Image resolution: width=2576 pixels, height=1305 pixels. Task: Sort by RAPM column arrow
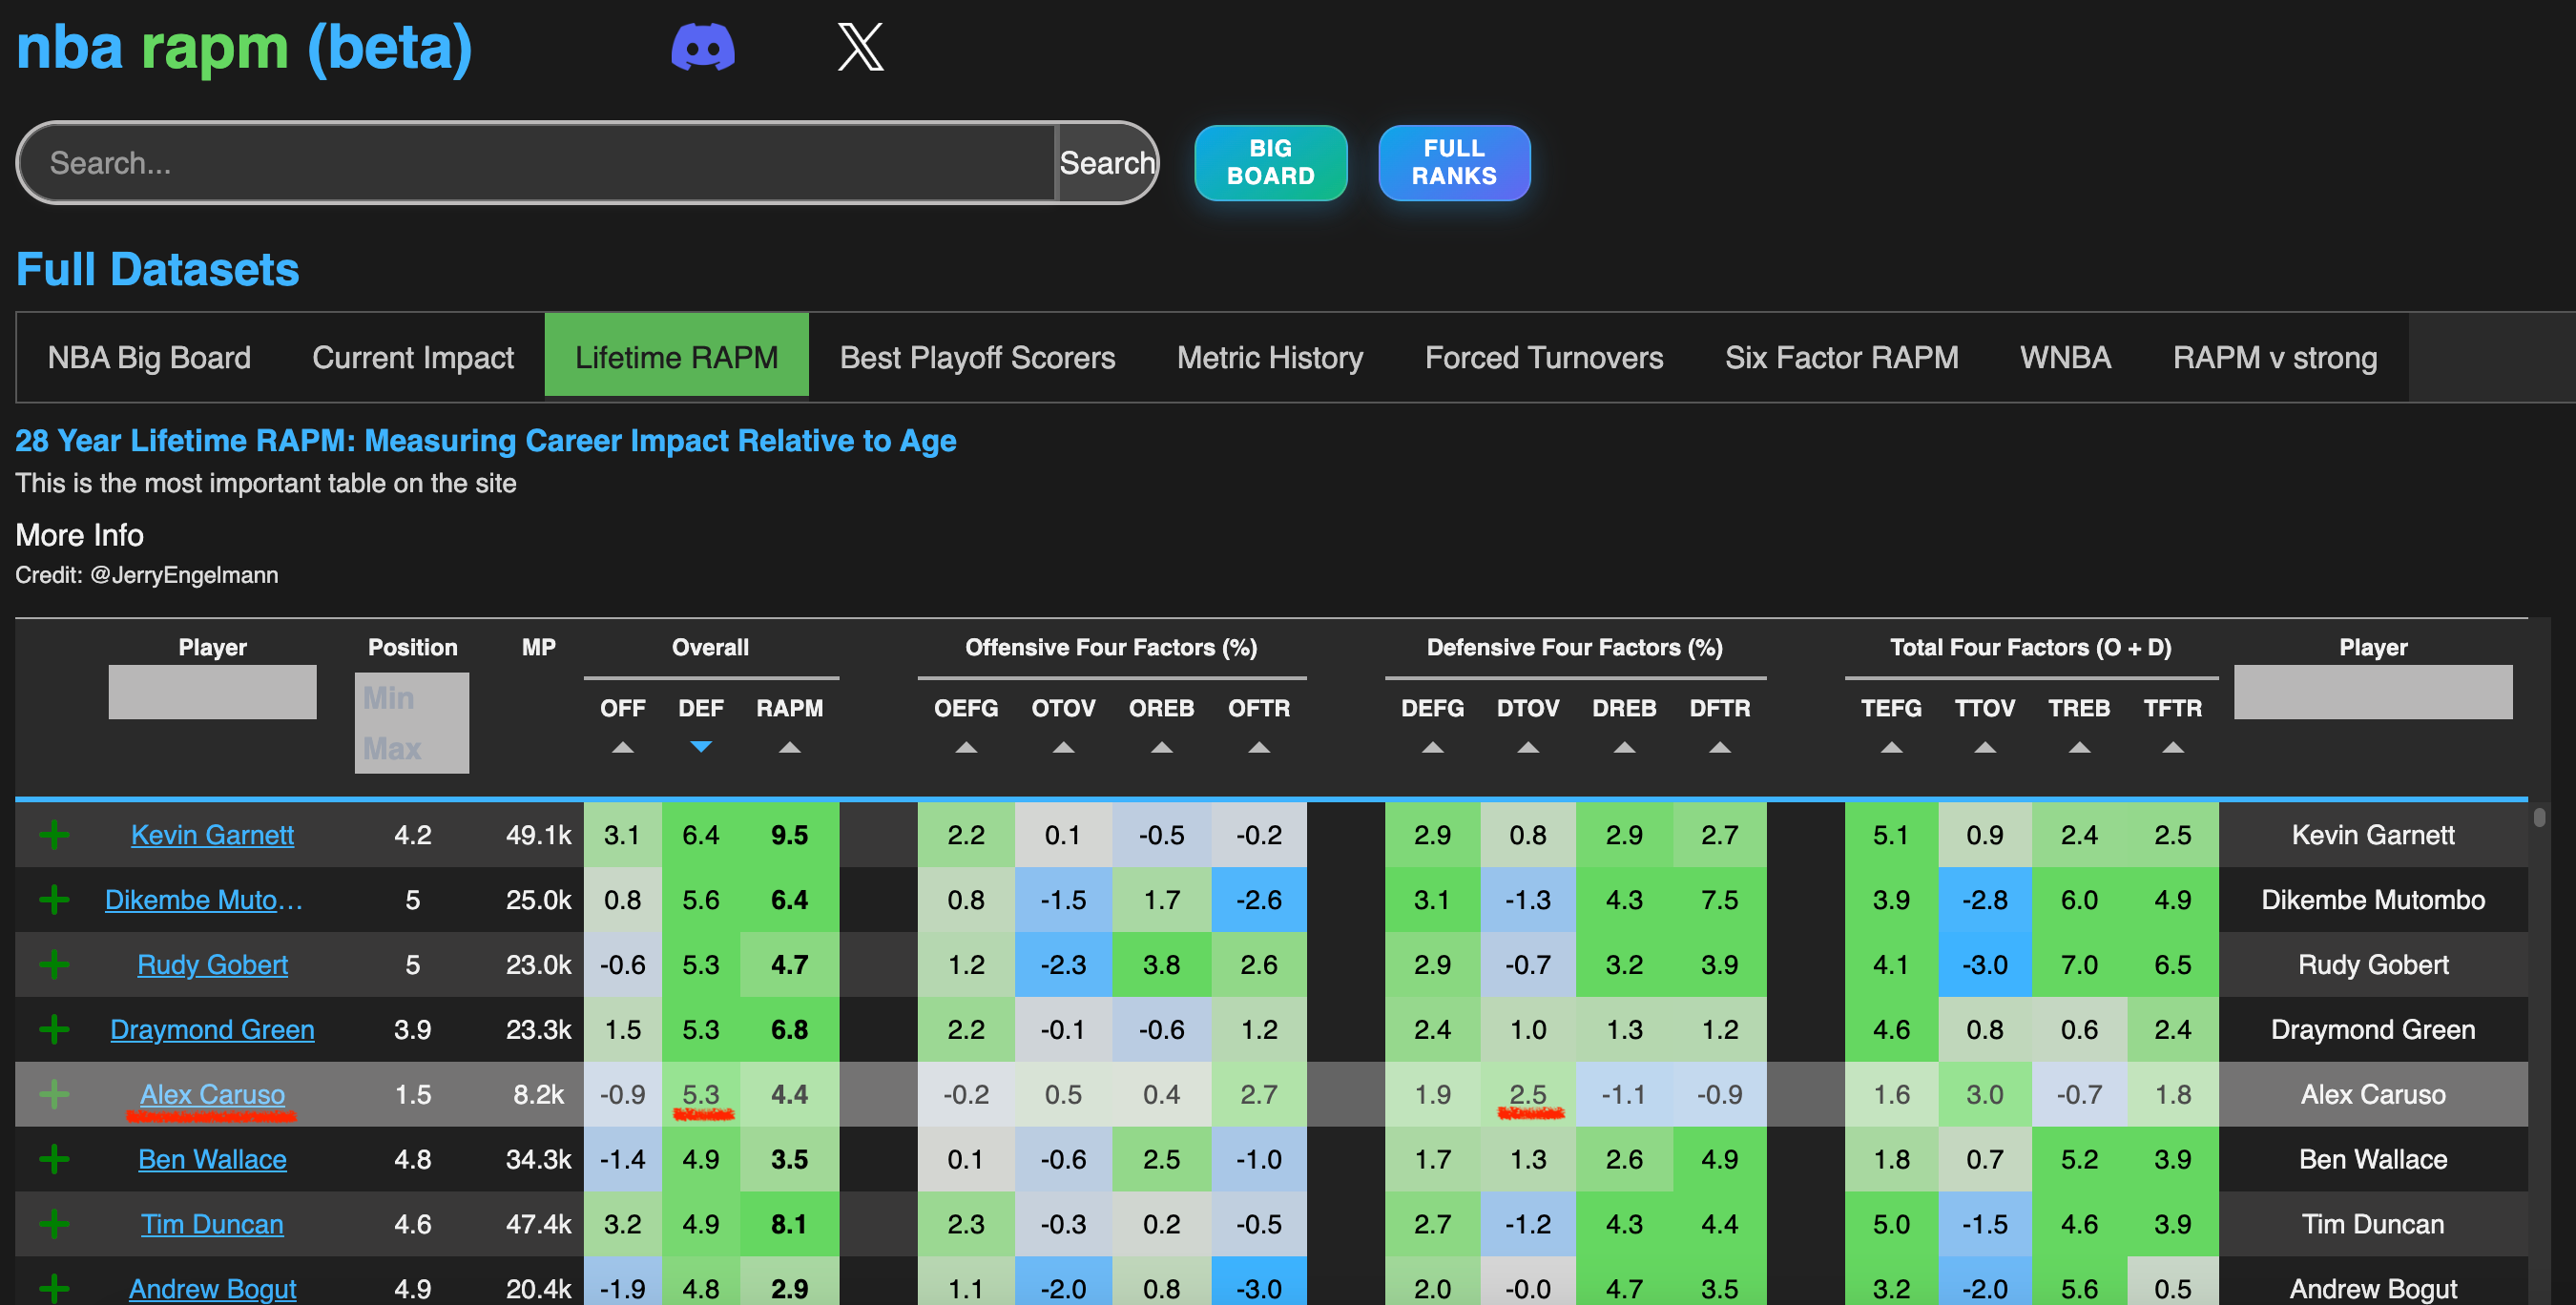click(789, 747)
